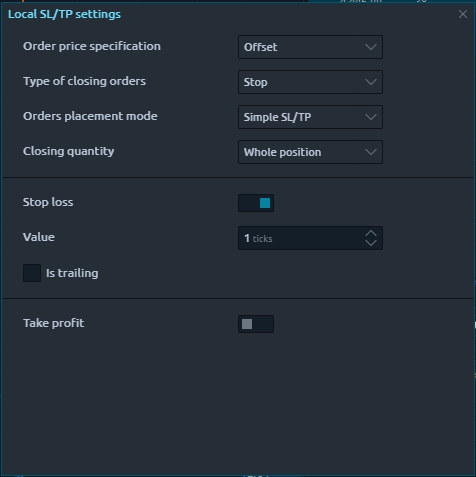The image size is (476, 477).
Task: Click the chevron arrow beside Stop
Action: pyautogui.click(x=371, y=82)
